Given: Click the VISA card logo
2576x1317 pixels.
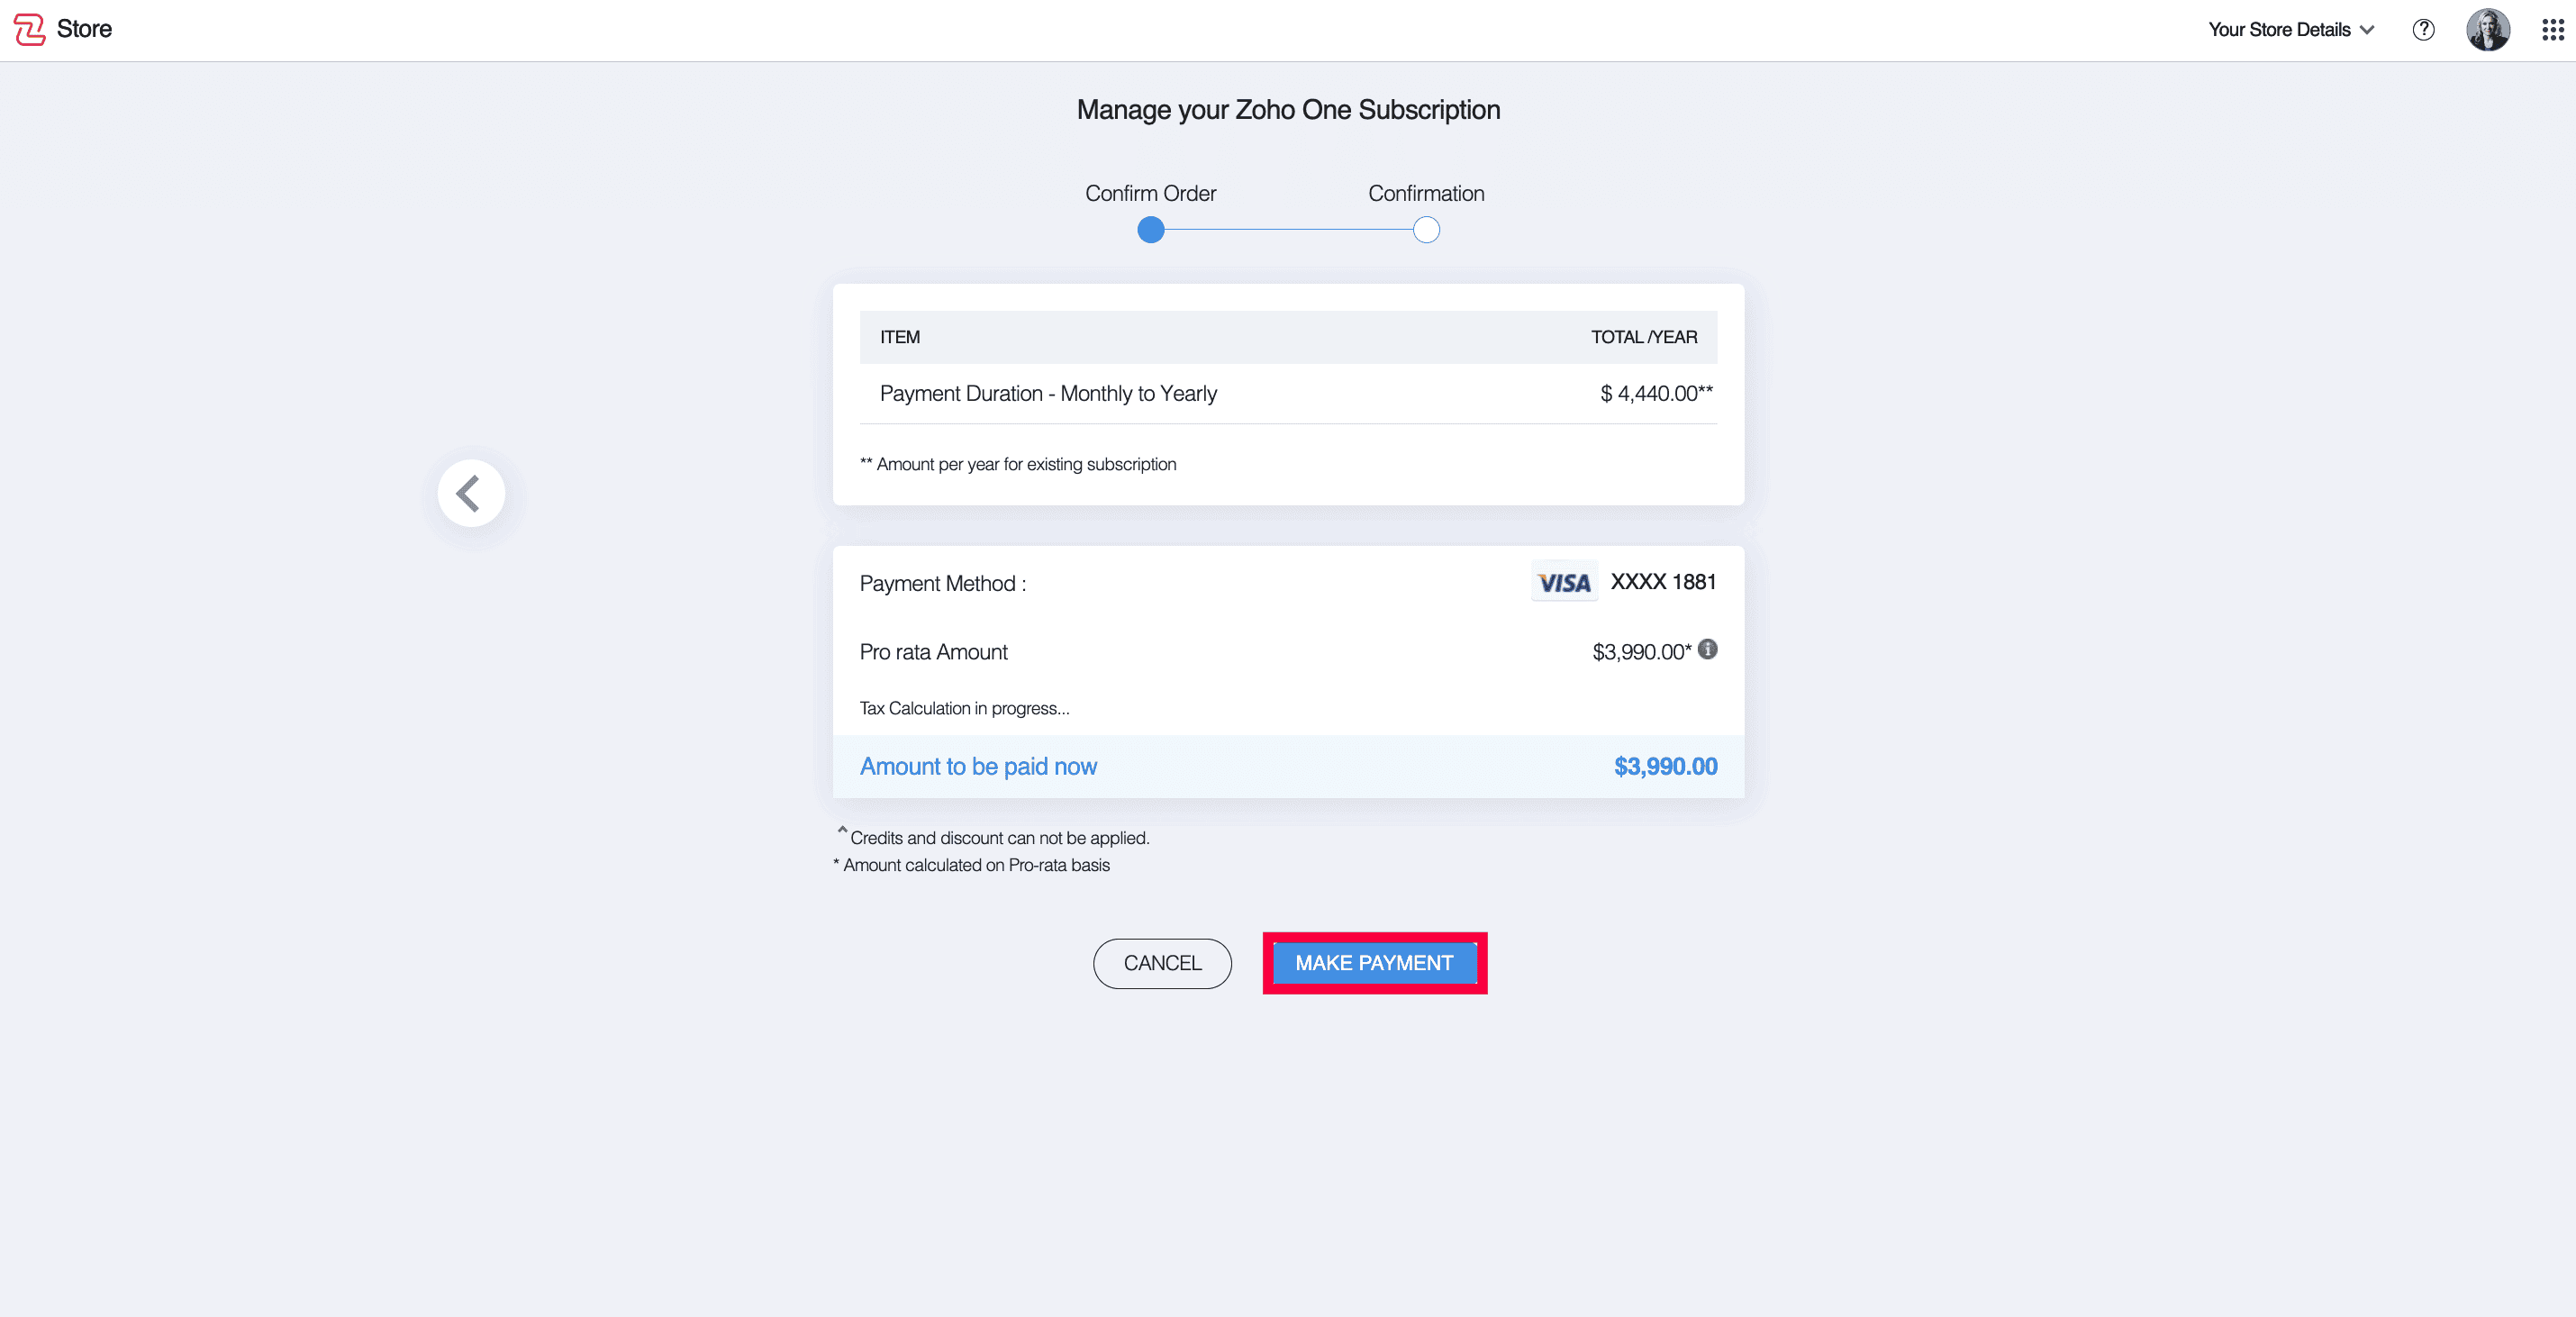Looking at the screenshot, I should tap(1564, 583).
